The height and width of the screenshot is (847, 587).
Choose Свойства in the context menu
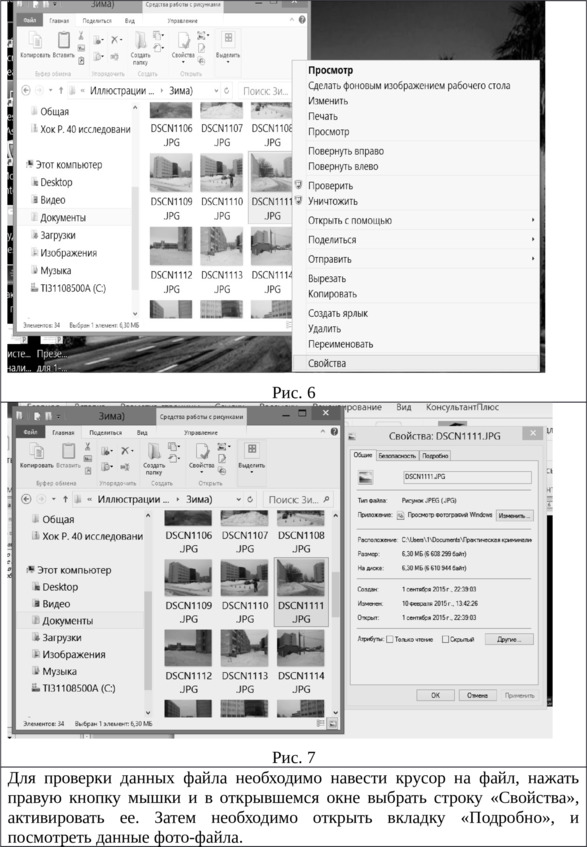327,364
